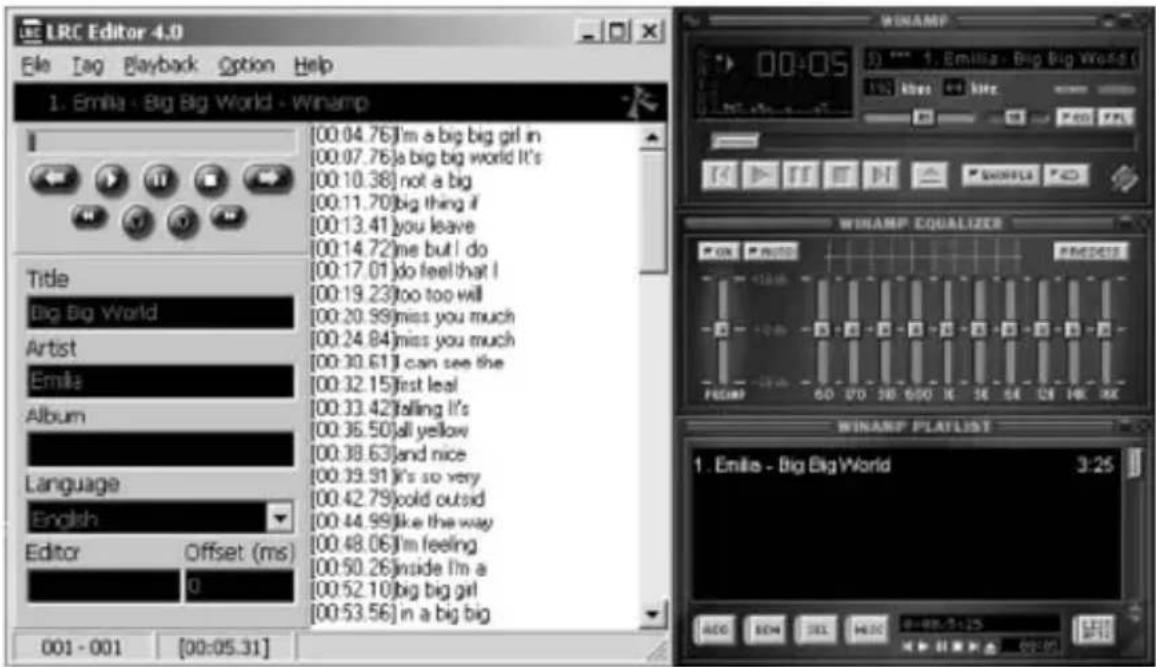The height and width of the screenshot is (667, 1156).
Task: Select lyric line '[00:36.50]all yellow'
Action: coord(389,430)
